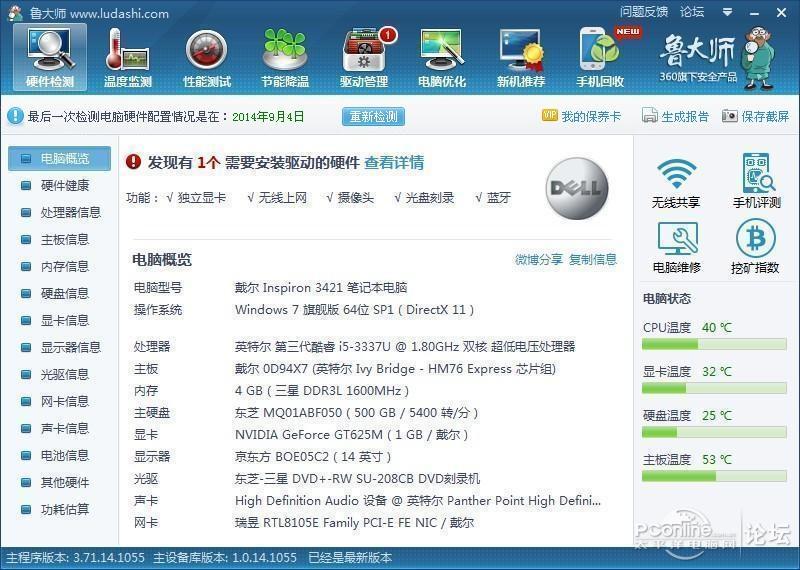The width and height of the screenshot is (800, 570).
Task: Click the 微博分享 share link
Action: point(539,260)
